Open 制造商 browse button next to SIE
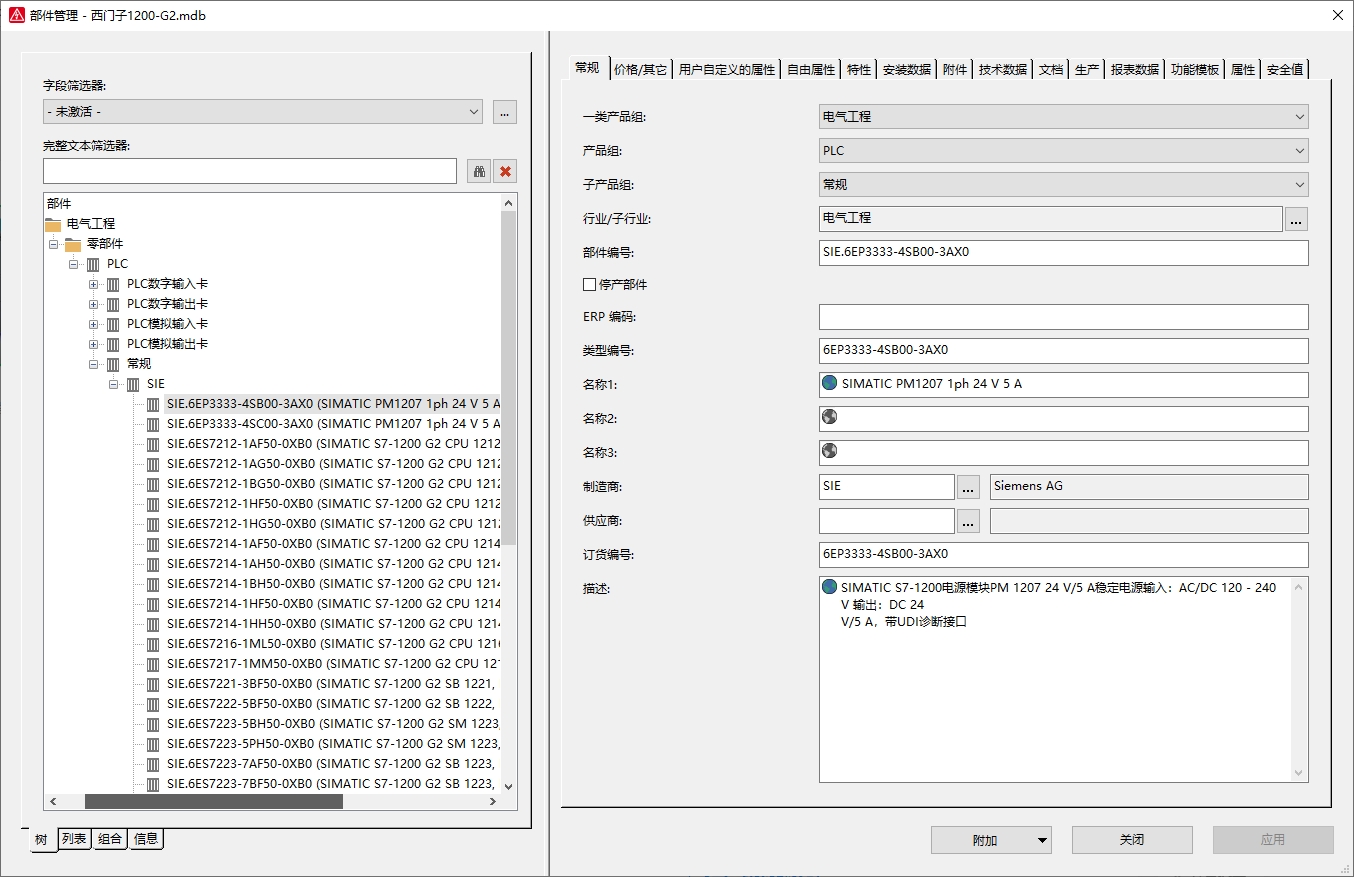1354x877 pixels. (x=967, y=487)
